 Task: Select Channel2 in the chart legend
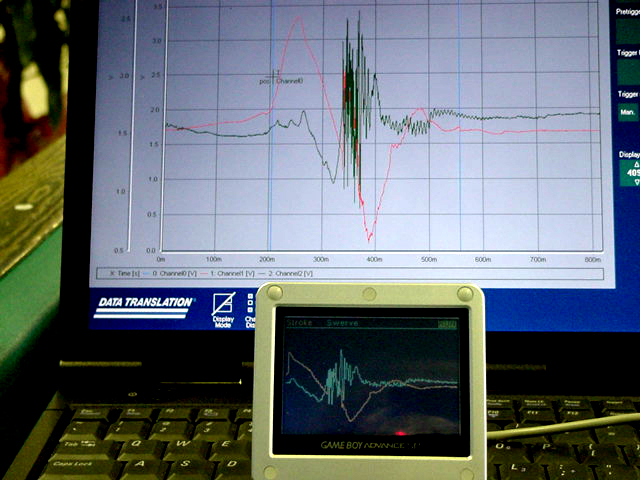(x=281, y=272)
